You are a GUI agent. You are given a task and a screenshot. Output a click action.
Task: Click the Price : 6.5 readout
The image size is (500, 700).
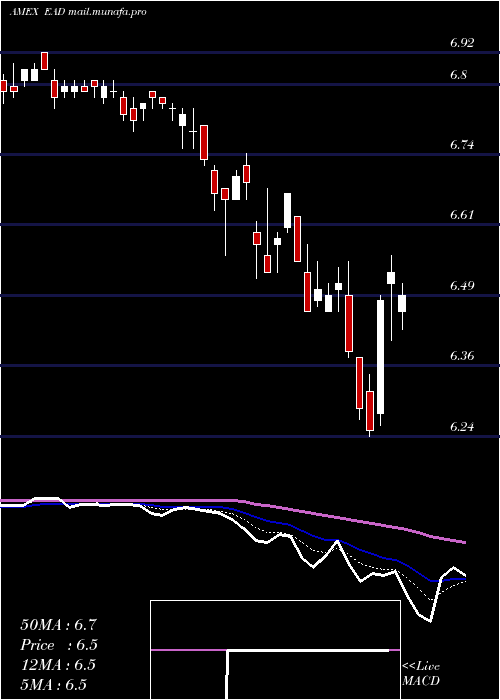(x=58, y=645)
